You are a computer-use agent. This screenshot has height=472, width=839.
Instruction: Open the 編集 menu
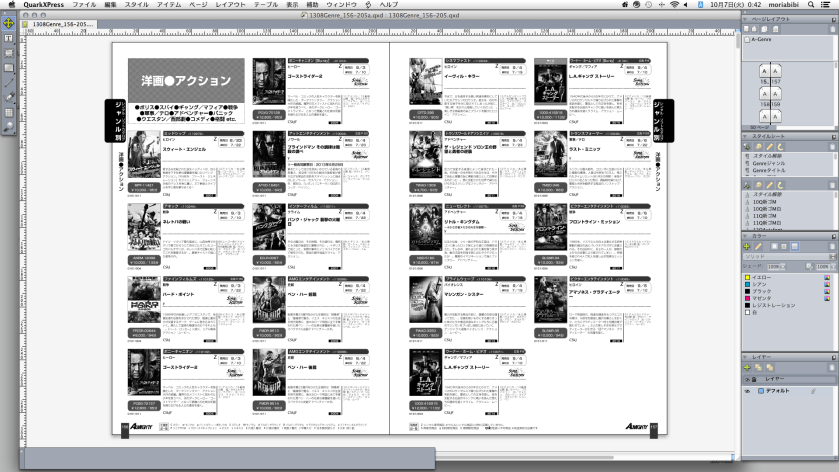pyautogui.click(x=111, y=4)
